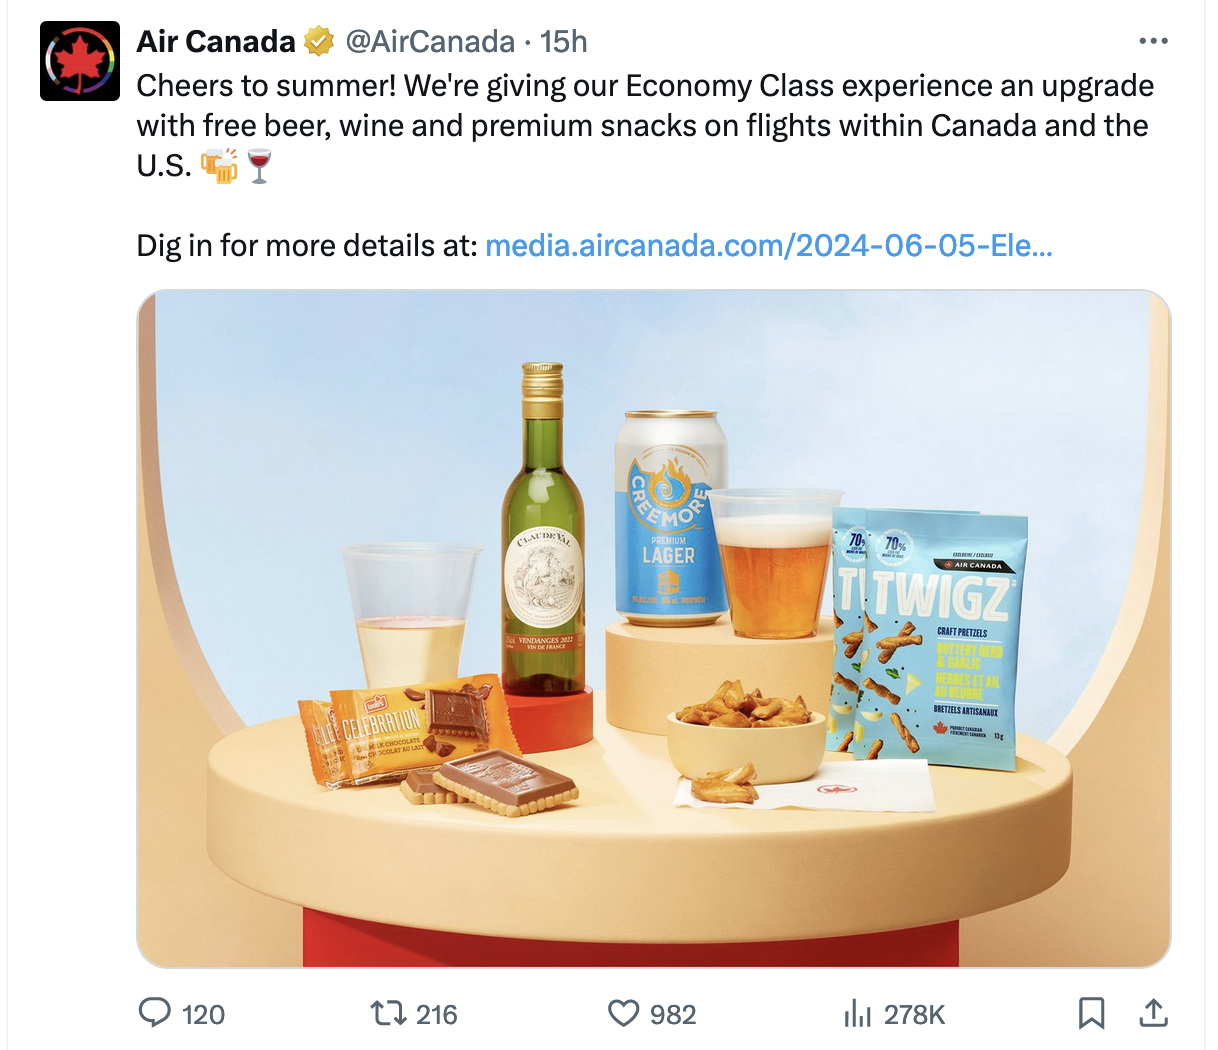Click the gold verified badge

click(318, 42)
